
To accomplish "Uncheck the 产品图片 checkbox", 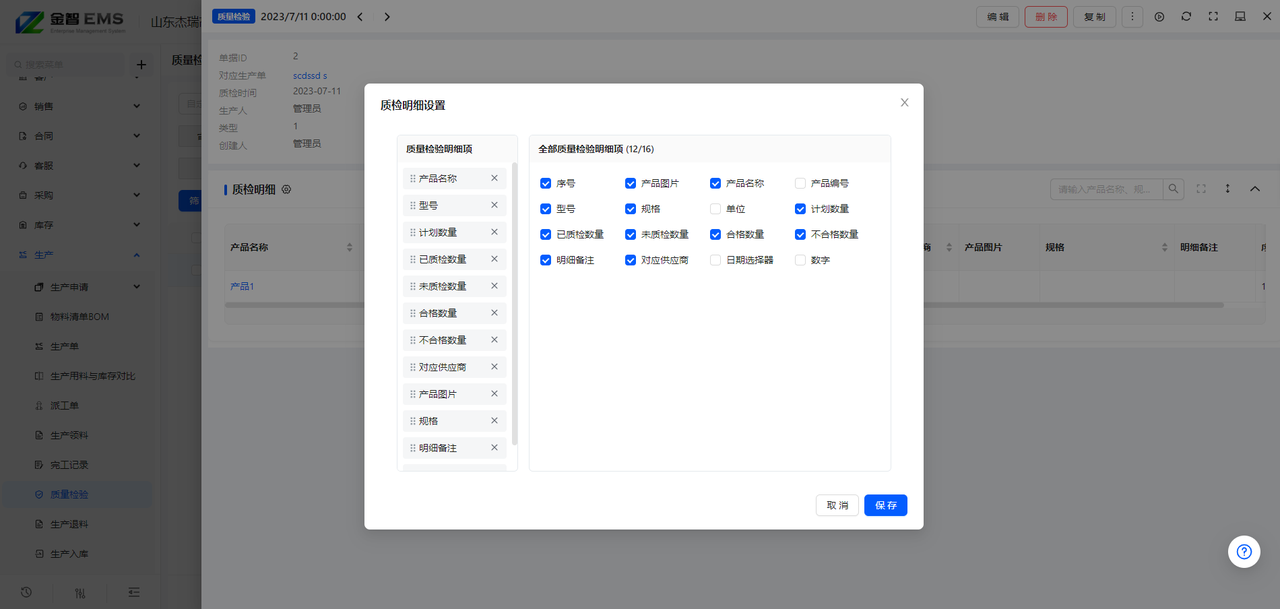I will 631,184.
